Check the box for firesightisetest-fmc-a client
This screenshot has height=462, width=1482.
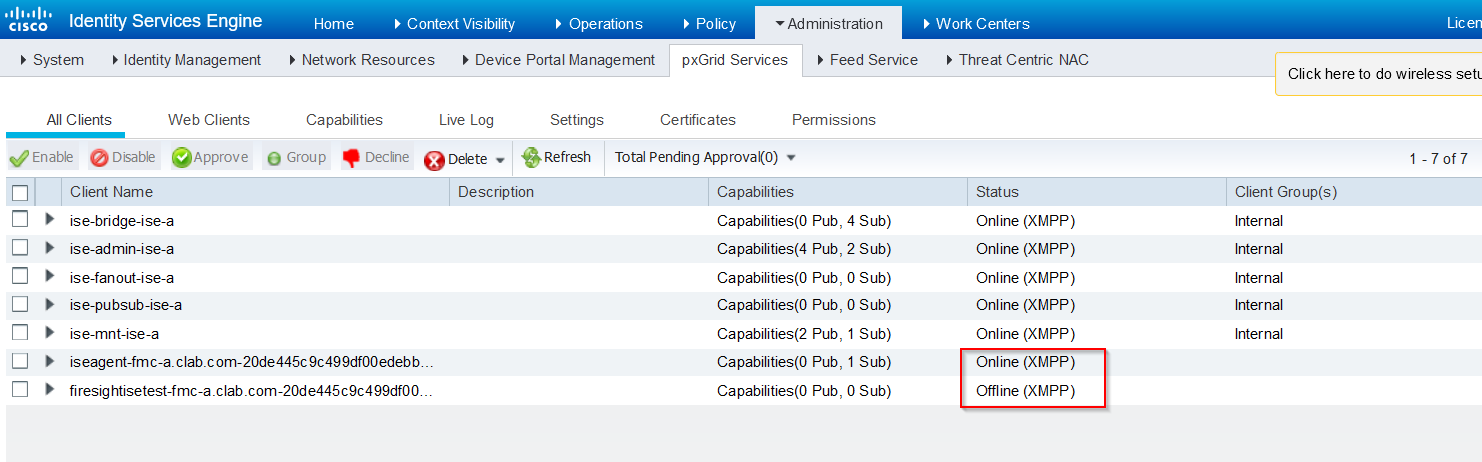click(x=20, y=389)
